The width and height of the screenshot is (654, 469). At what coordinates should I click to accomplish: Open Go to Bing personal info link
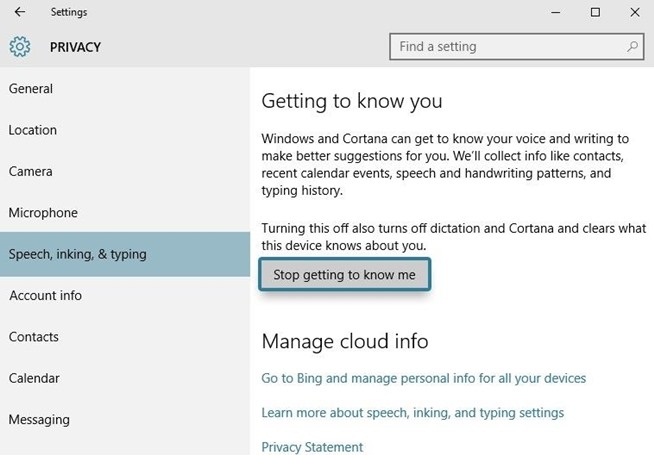point(424,378)
